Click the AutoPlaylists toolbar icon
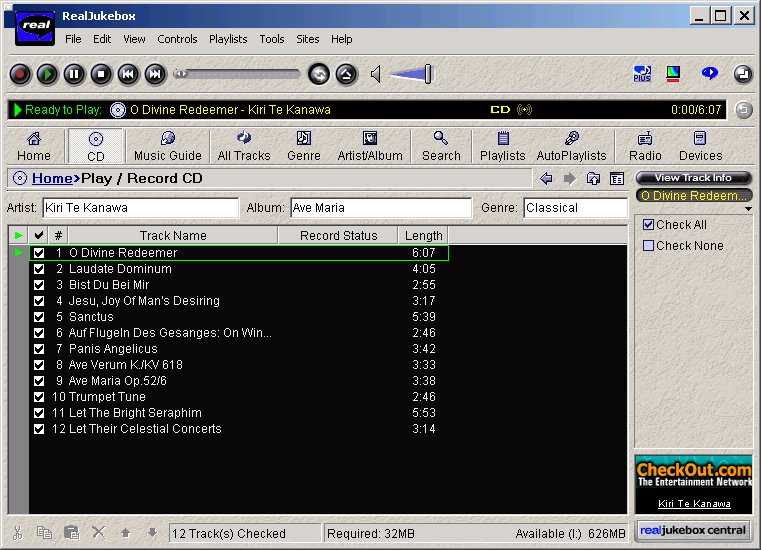This screenshot has width=761, height=550. pyautogui.click(x=571, y=146)
